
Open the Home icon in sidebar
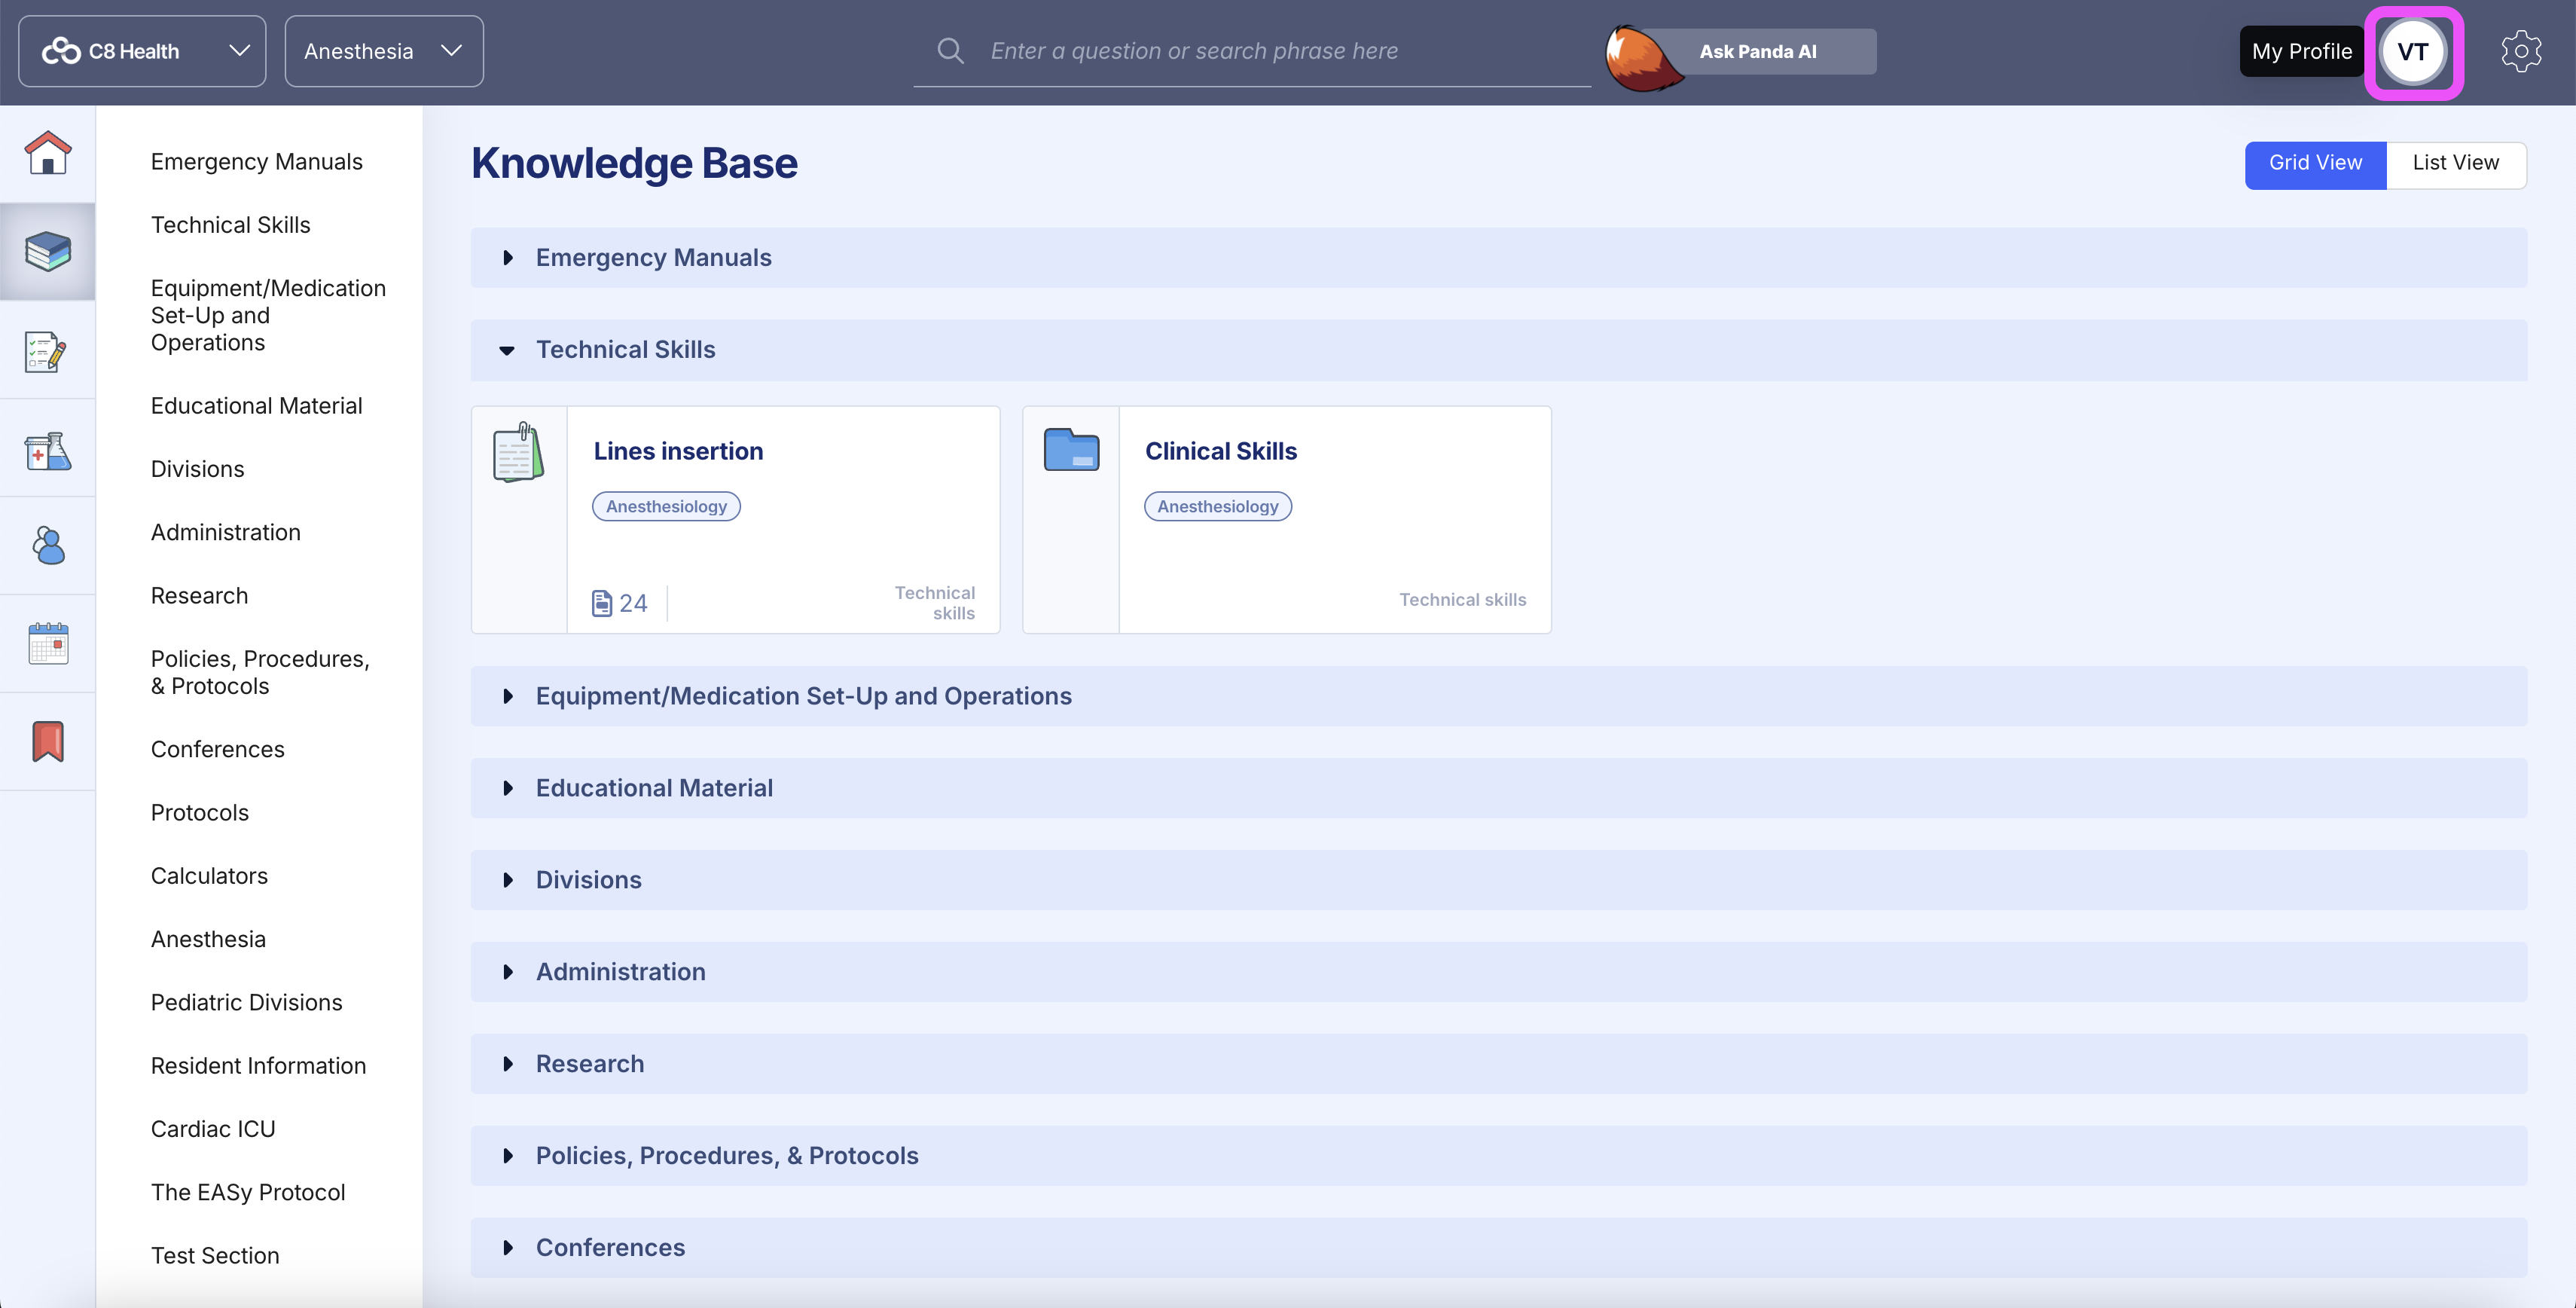pyautogui.click(x=48, y=153)
